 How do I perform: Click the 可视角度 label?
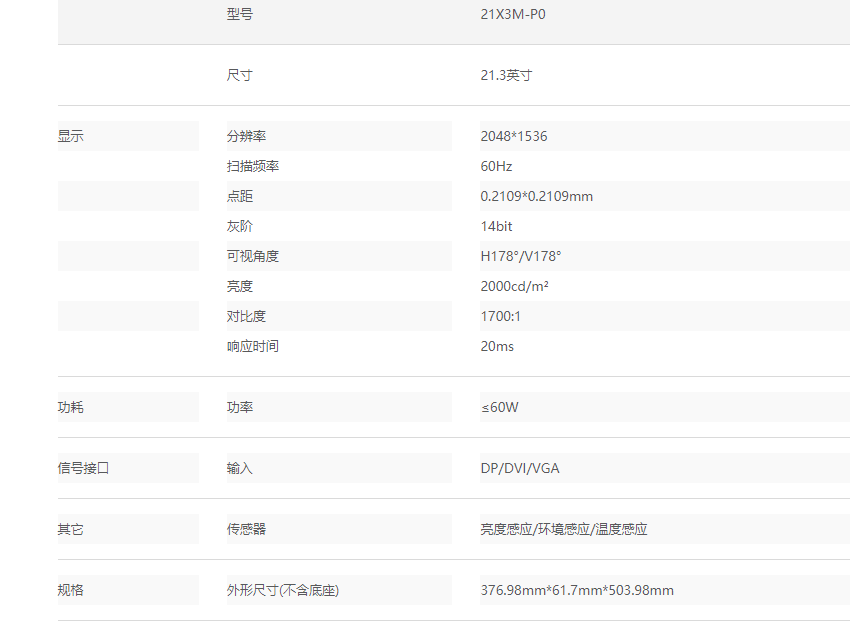[253, 256]
